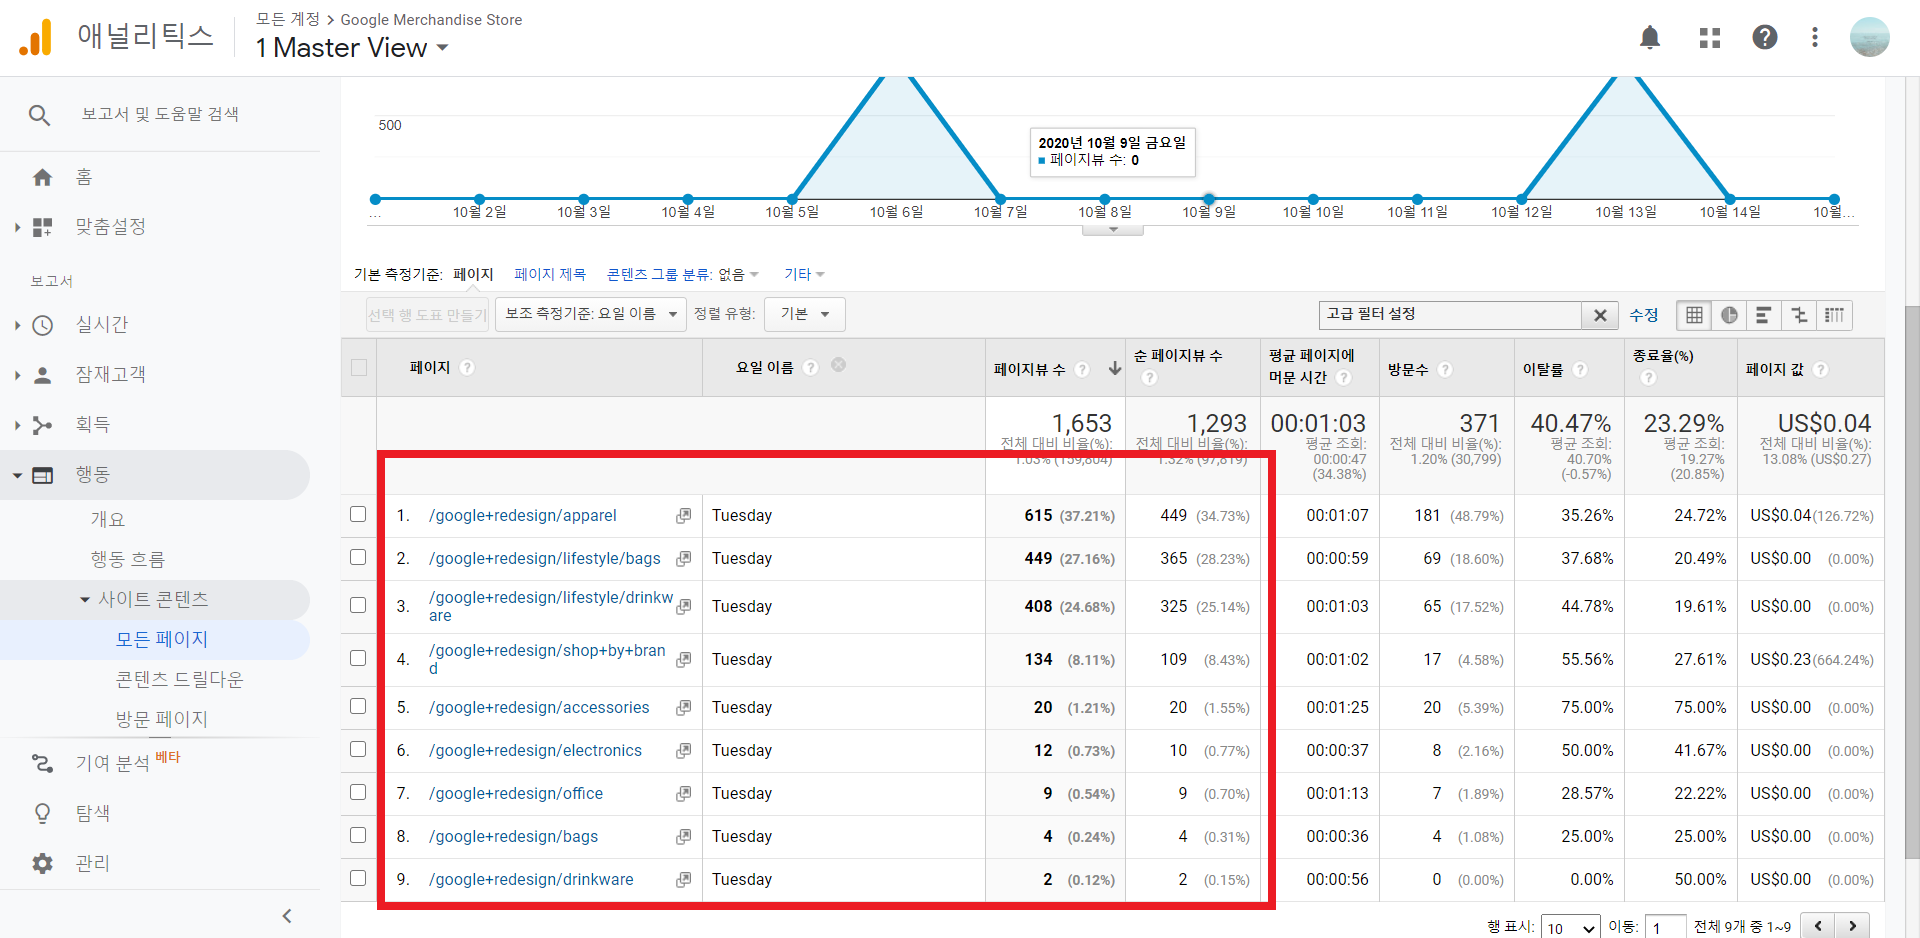Clear the advanced filter with X

(1600, 315)
